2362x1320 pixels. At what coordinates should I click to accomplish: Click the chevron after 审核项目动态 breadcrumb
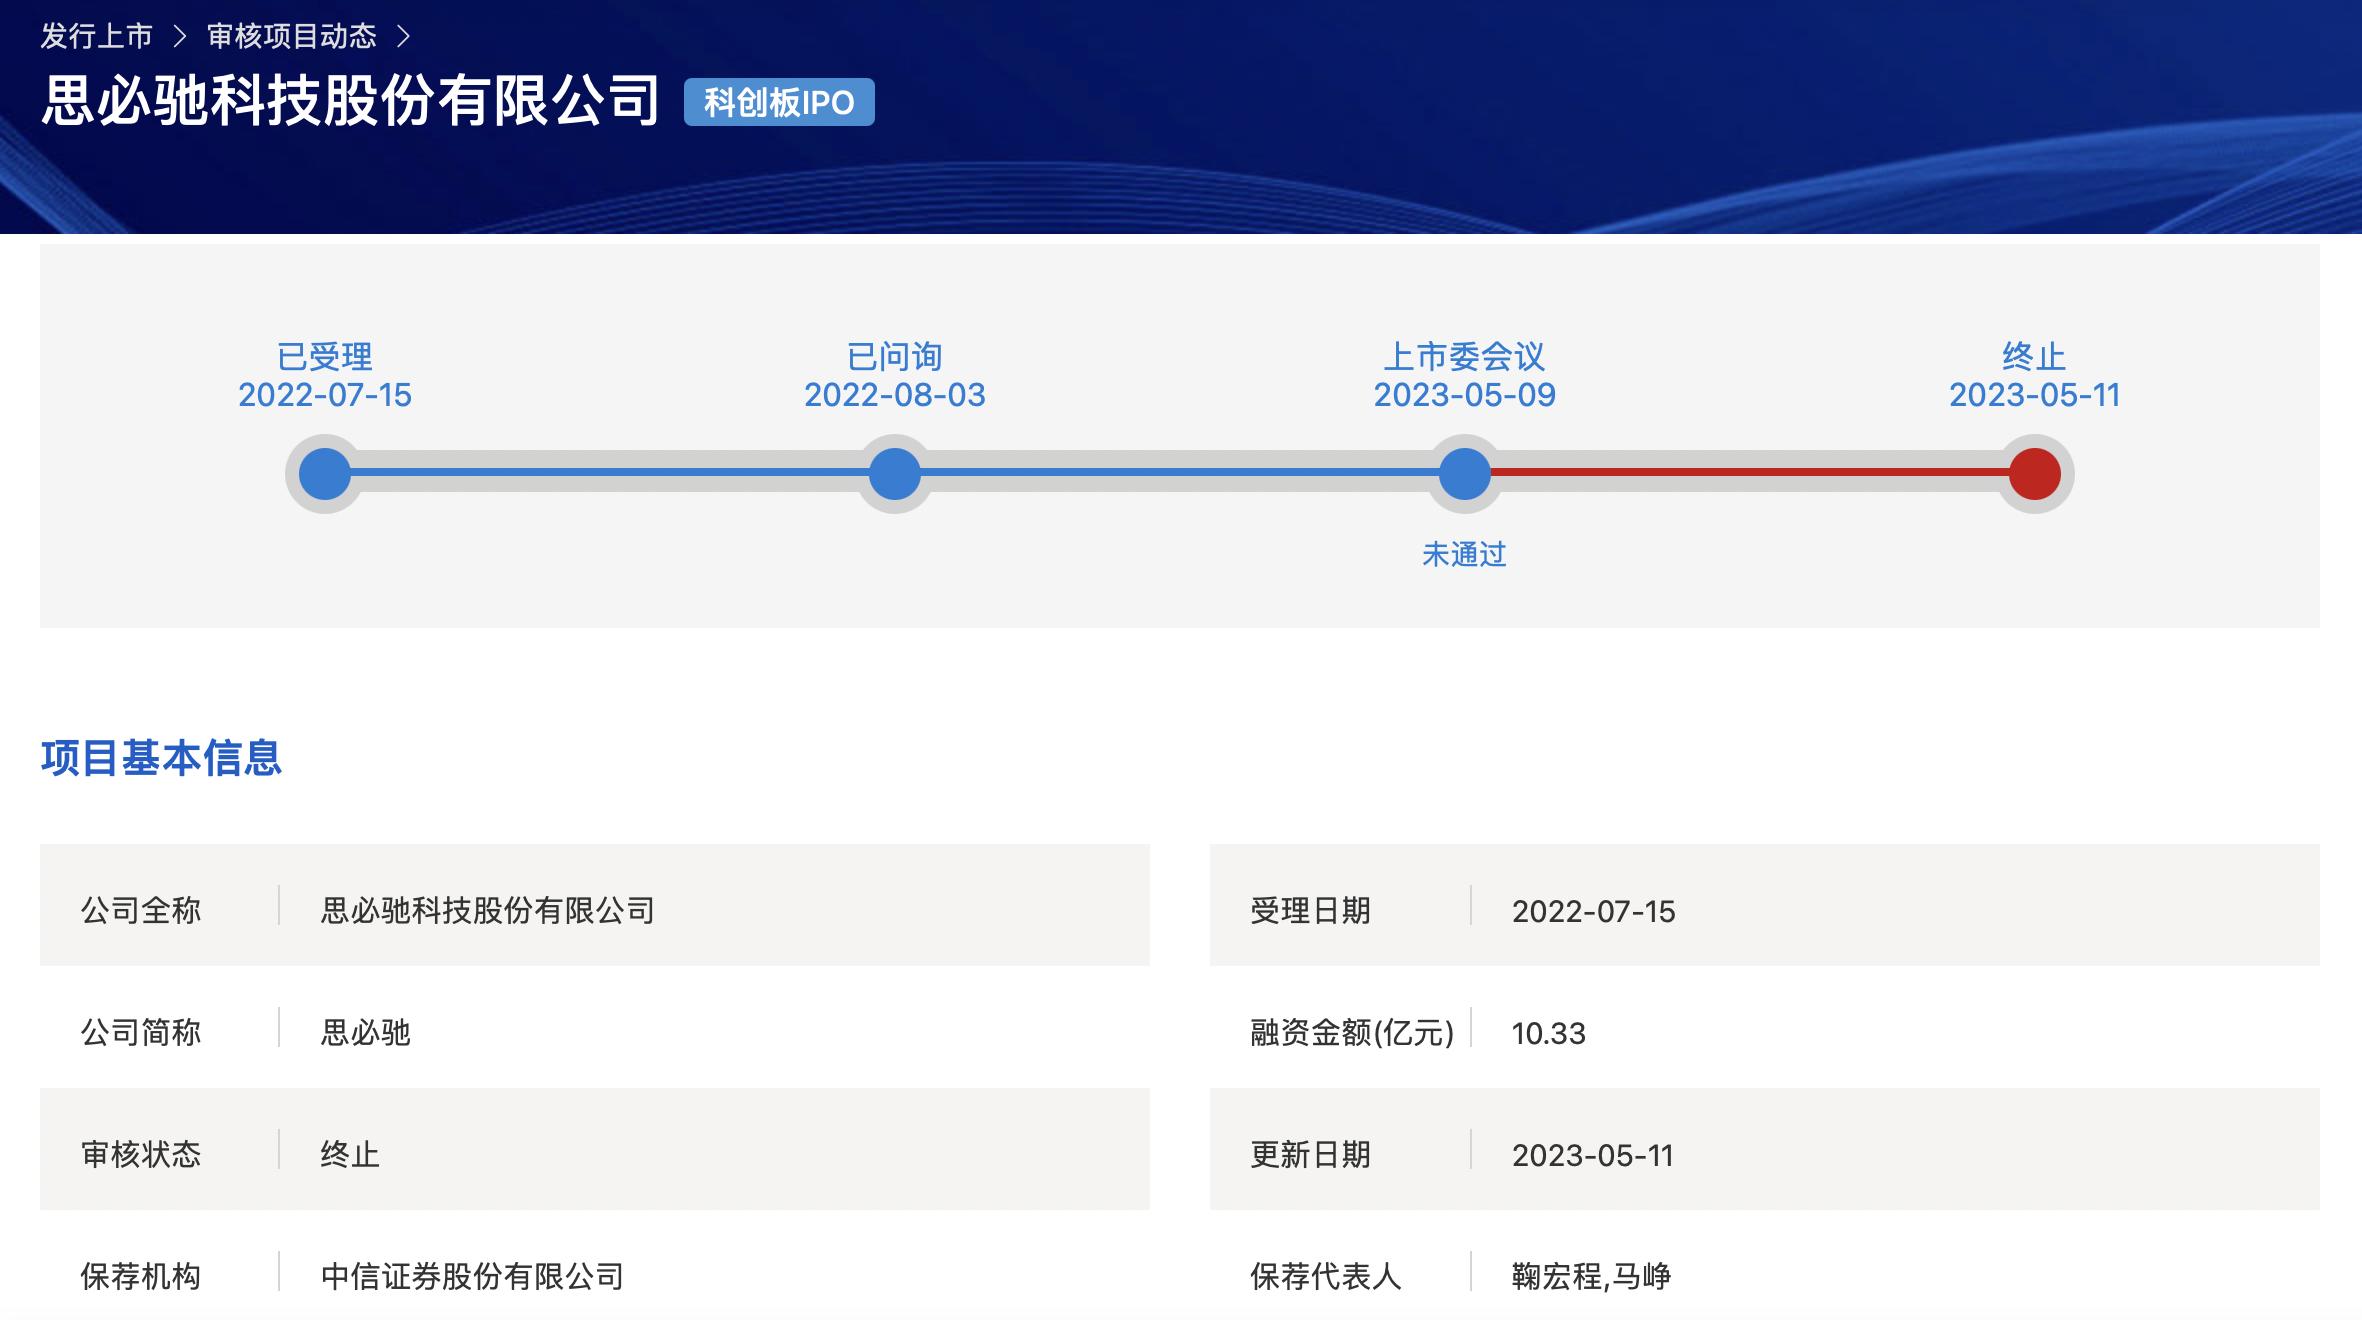[404, 37]
